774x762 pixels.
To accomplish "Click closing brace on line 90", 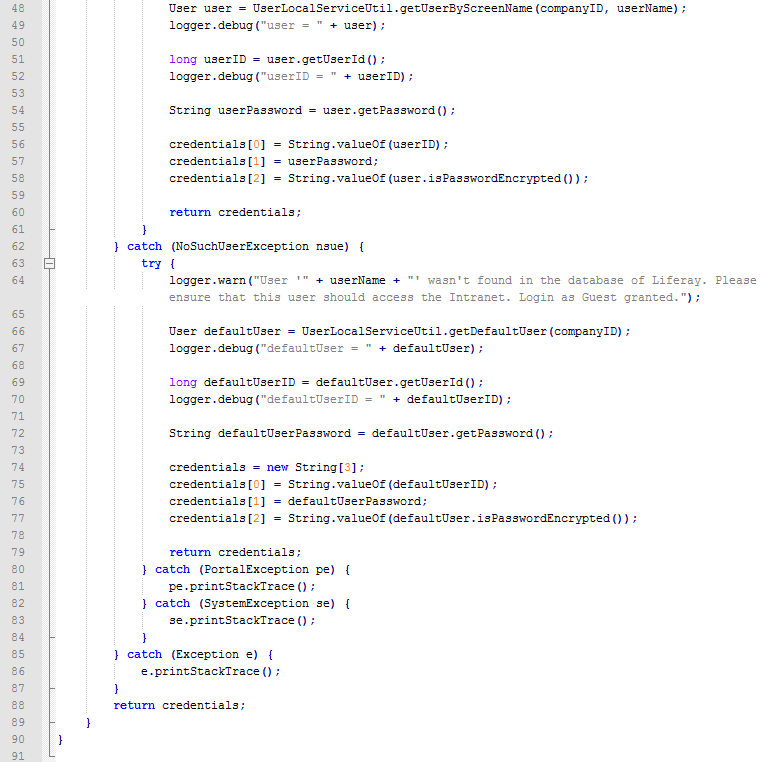I will click(60, 739).
